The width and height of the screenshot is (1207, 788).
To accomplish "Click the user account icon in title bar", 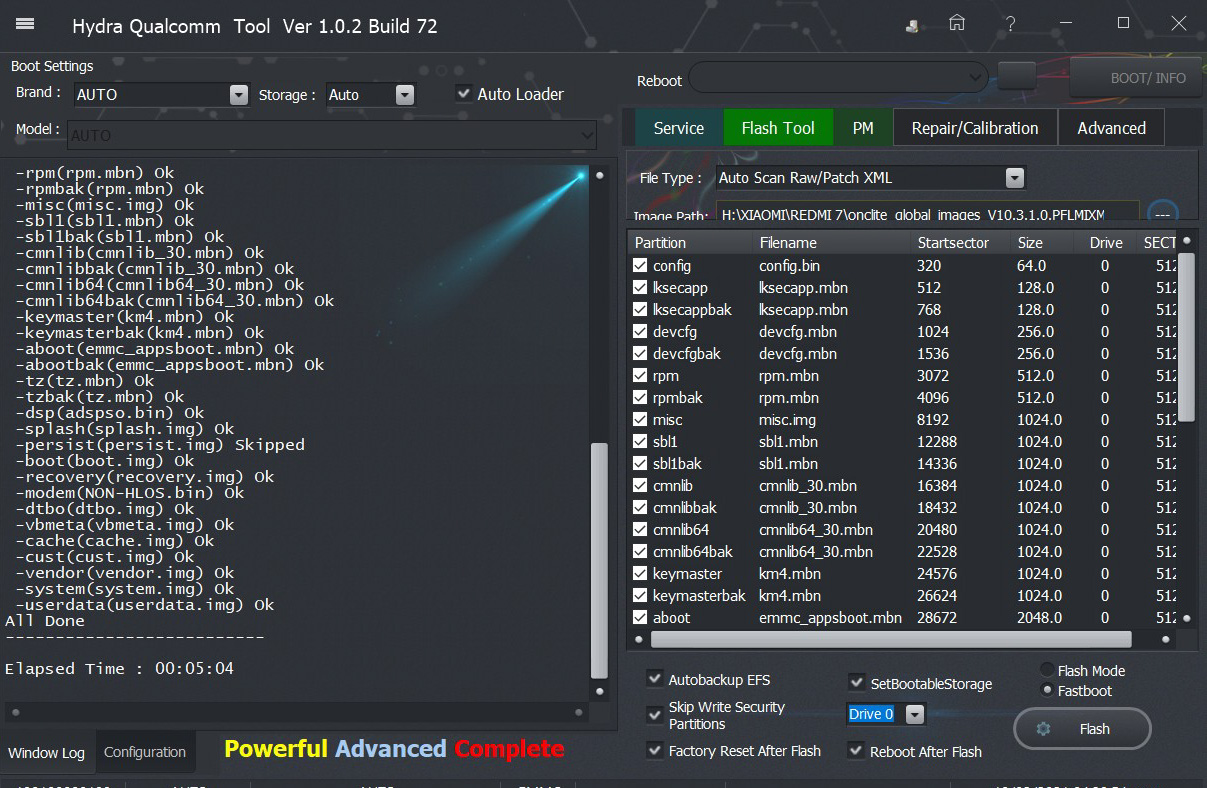I will coord(913,25).
